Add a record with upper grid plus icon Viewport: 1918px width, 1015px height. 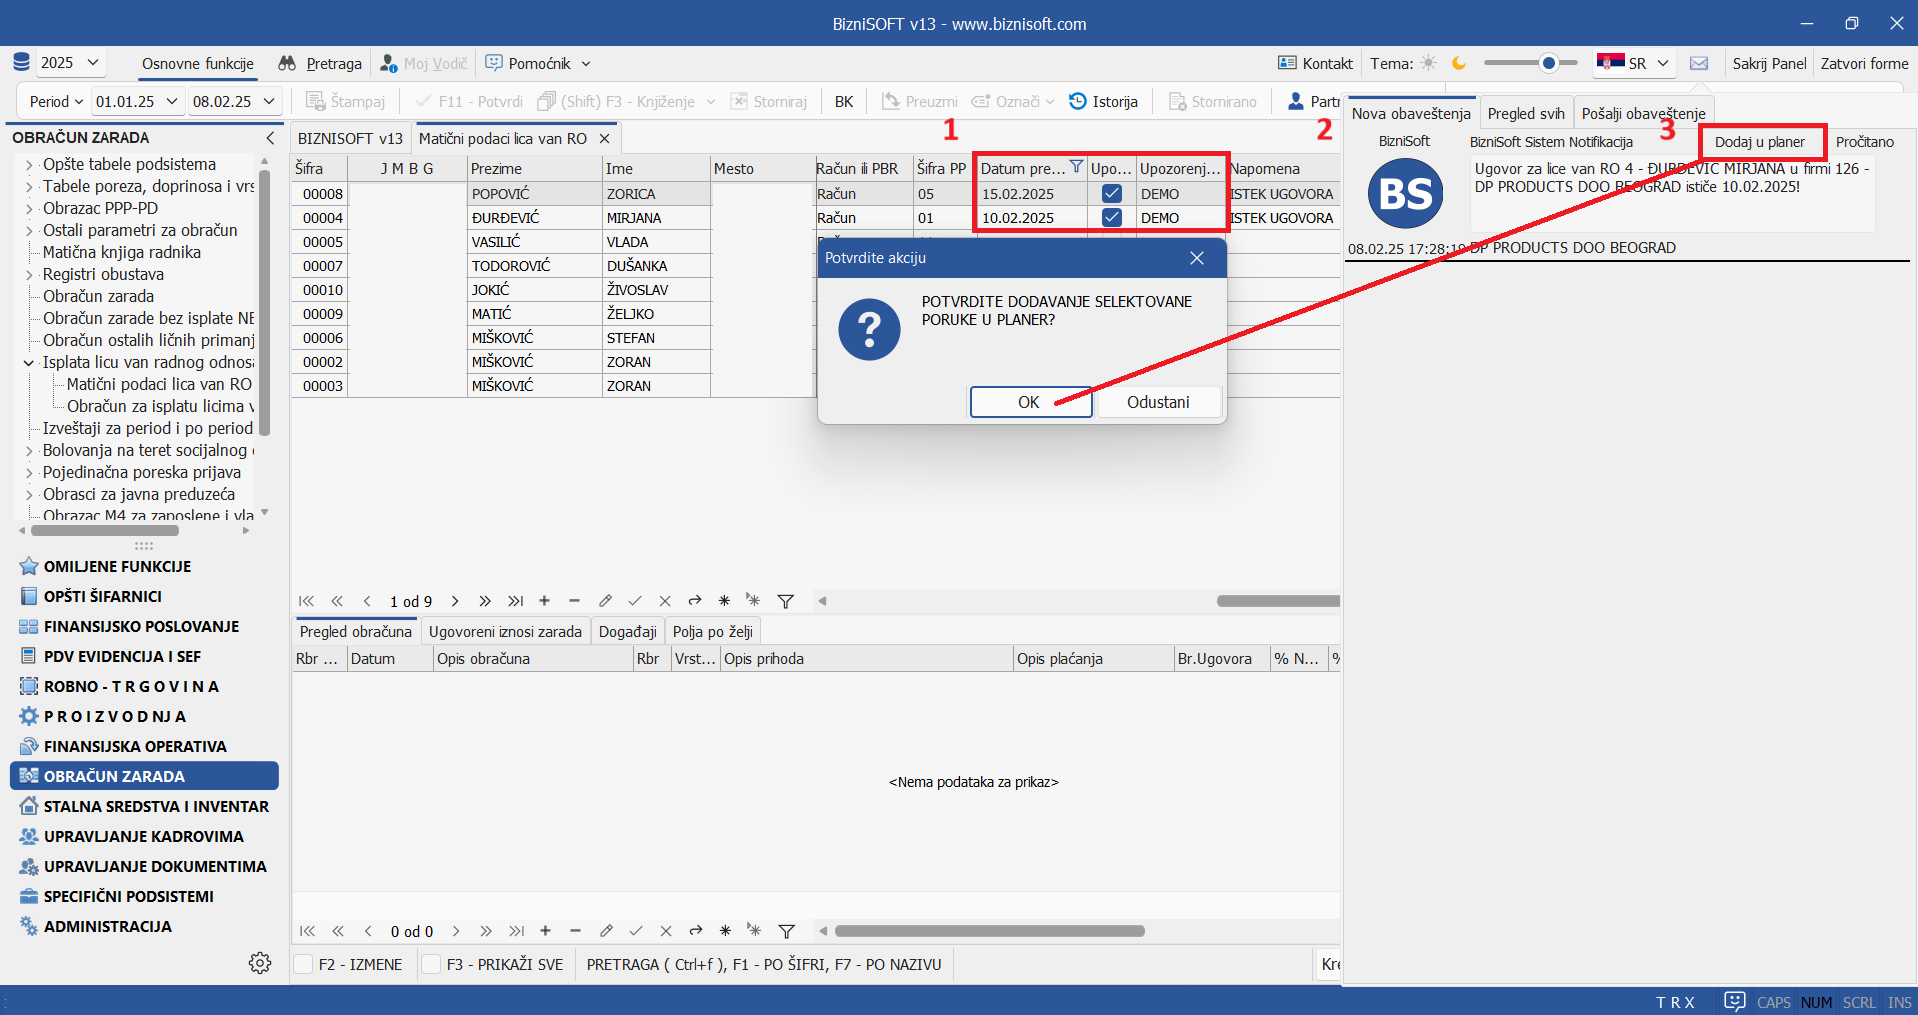544,601
